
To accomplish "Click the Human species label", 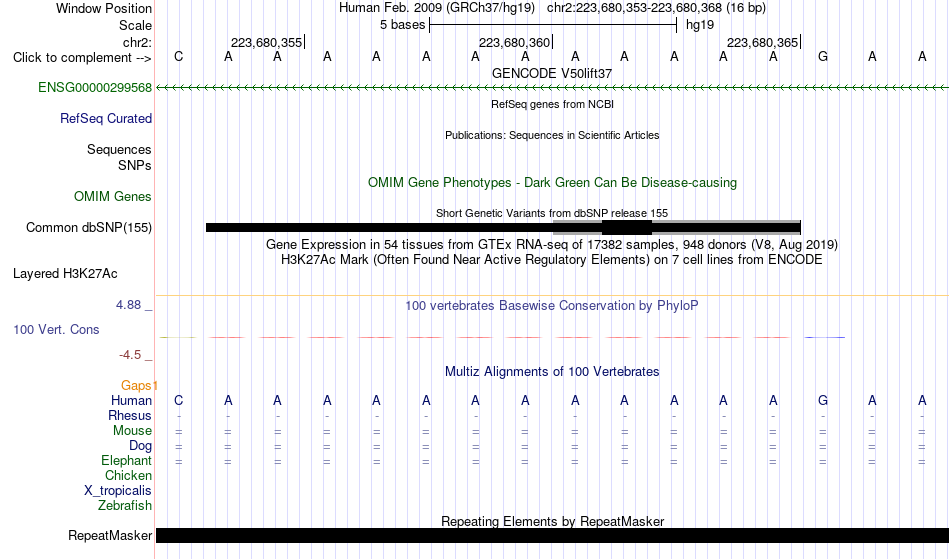I will coord(131,401).
